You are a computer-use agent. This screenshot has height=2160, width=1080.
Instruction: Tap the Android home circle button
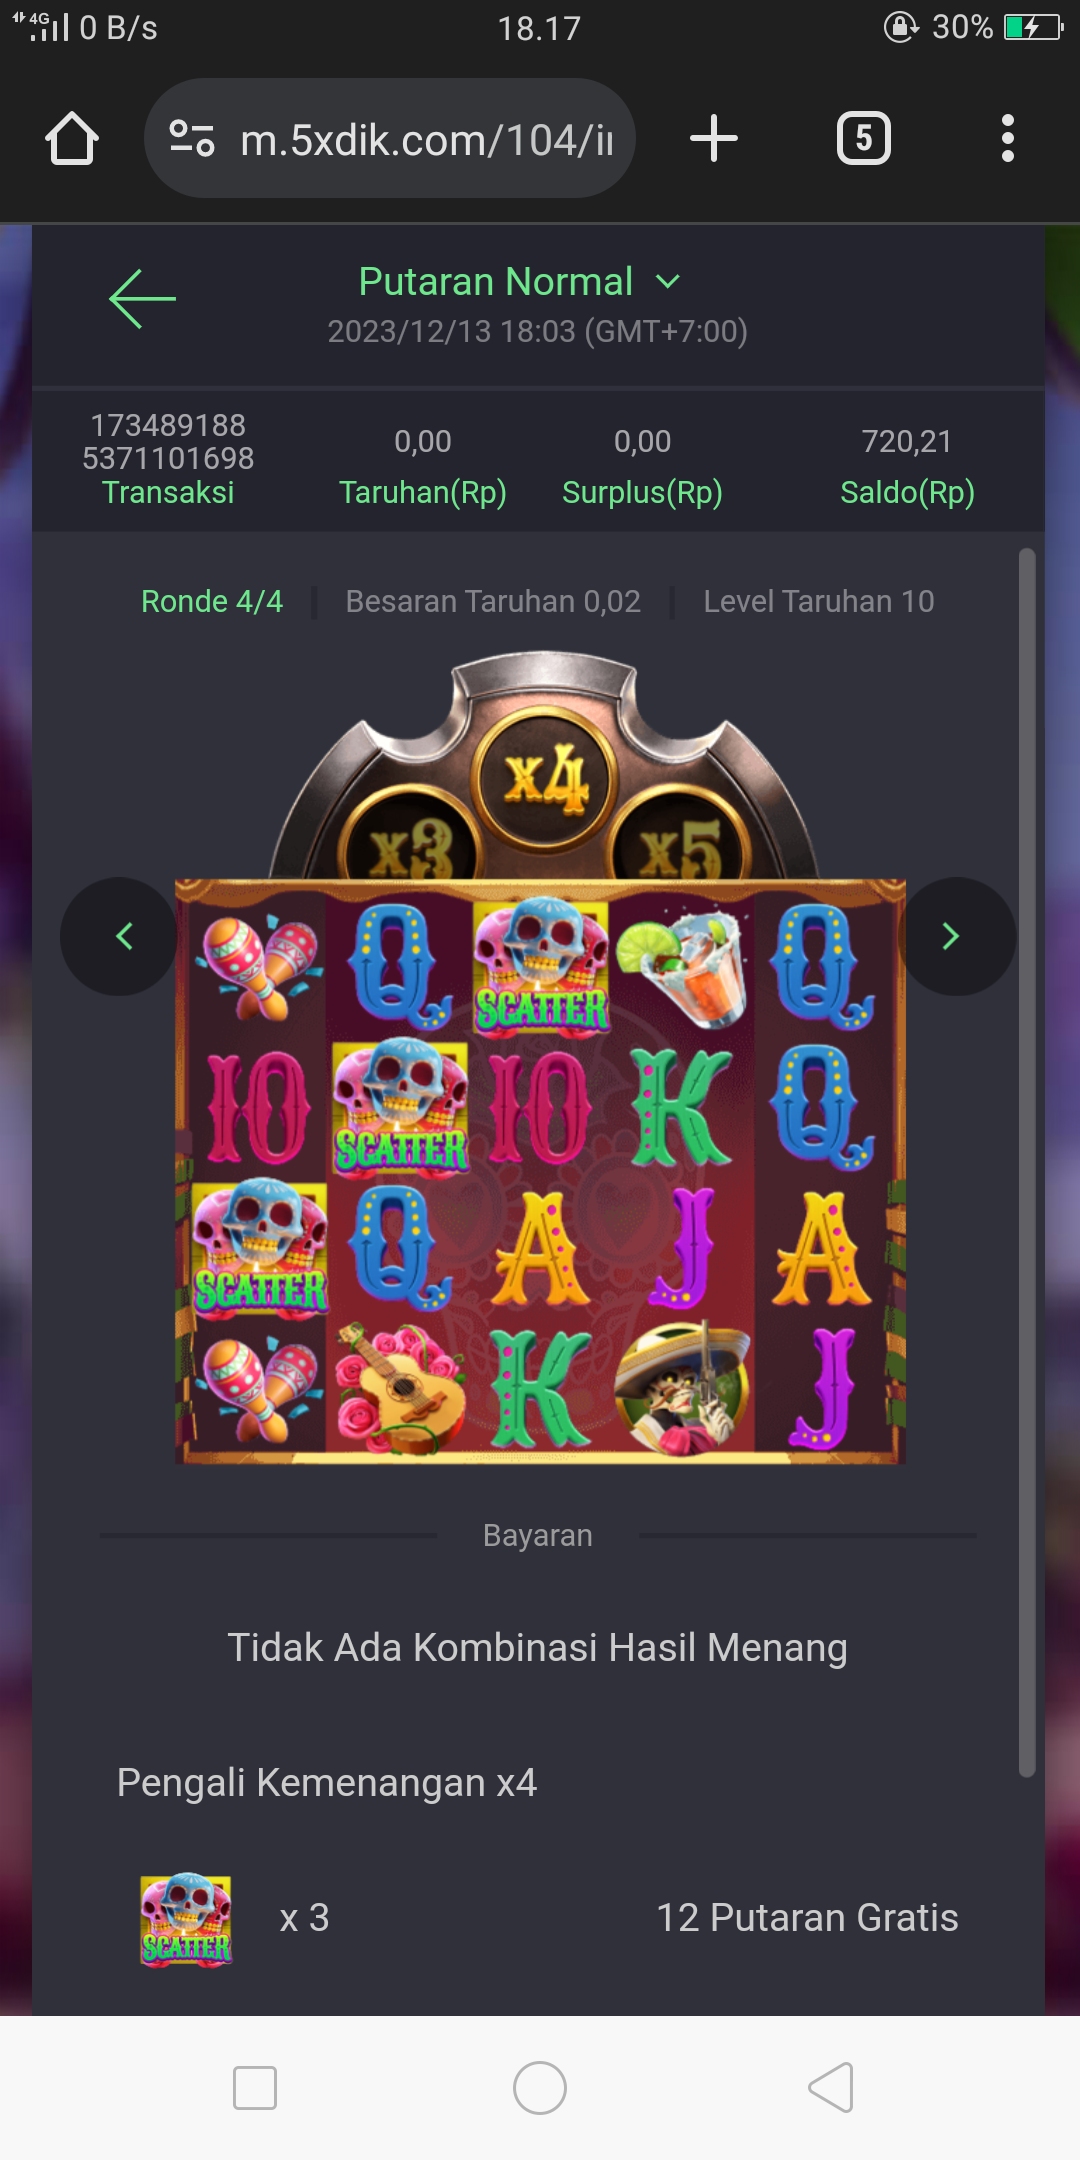coord(540,2088)
